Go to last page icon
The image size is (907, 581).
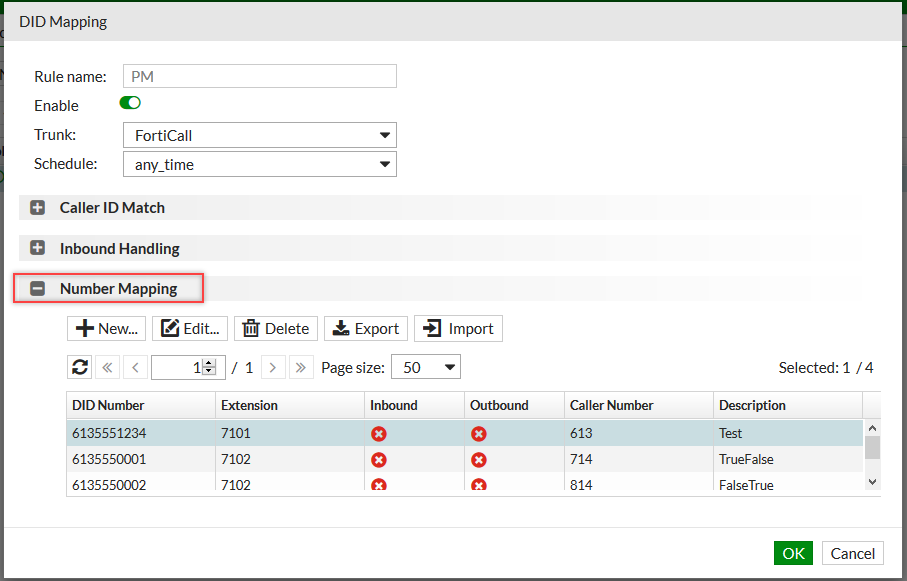click(301, 367)
